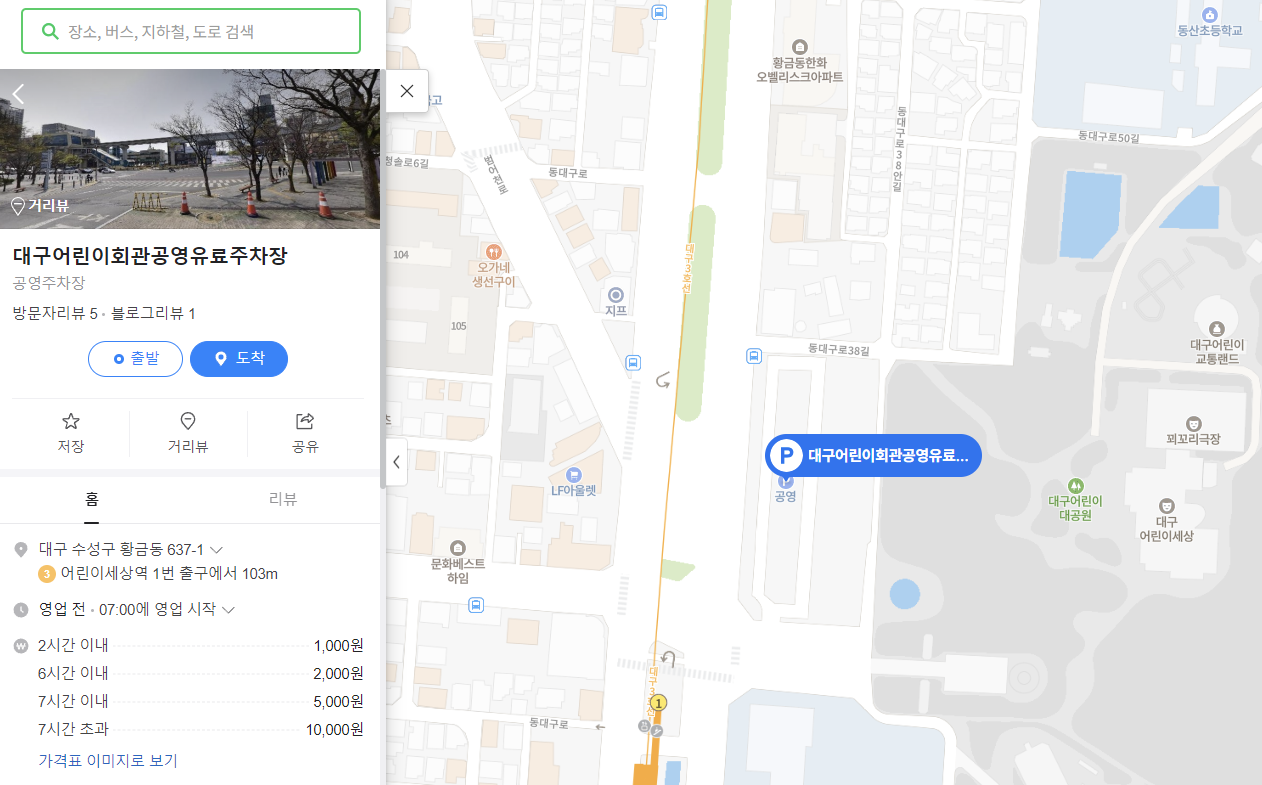Click the search magnifier icon
The height and width of the screenshot is (785, 1262).
pyautogui.click(x=49, y=31)
